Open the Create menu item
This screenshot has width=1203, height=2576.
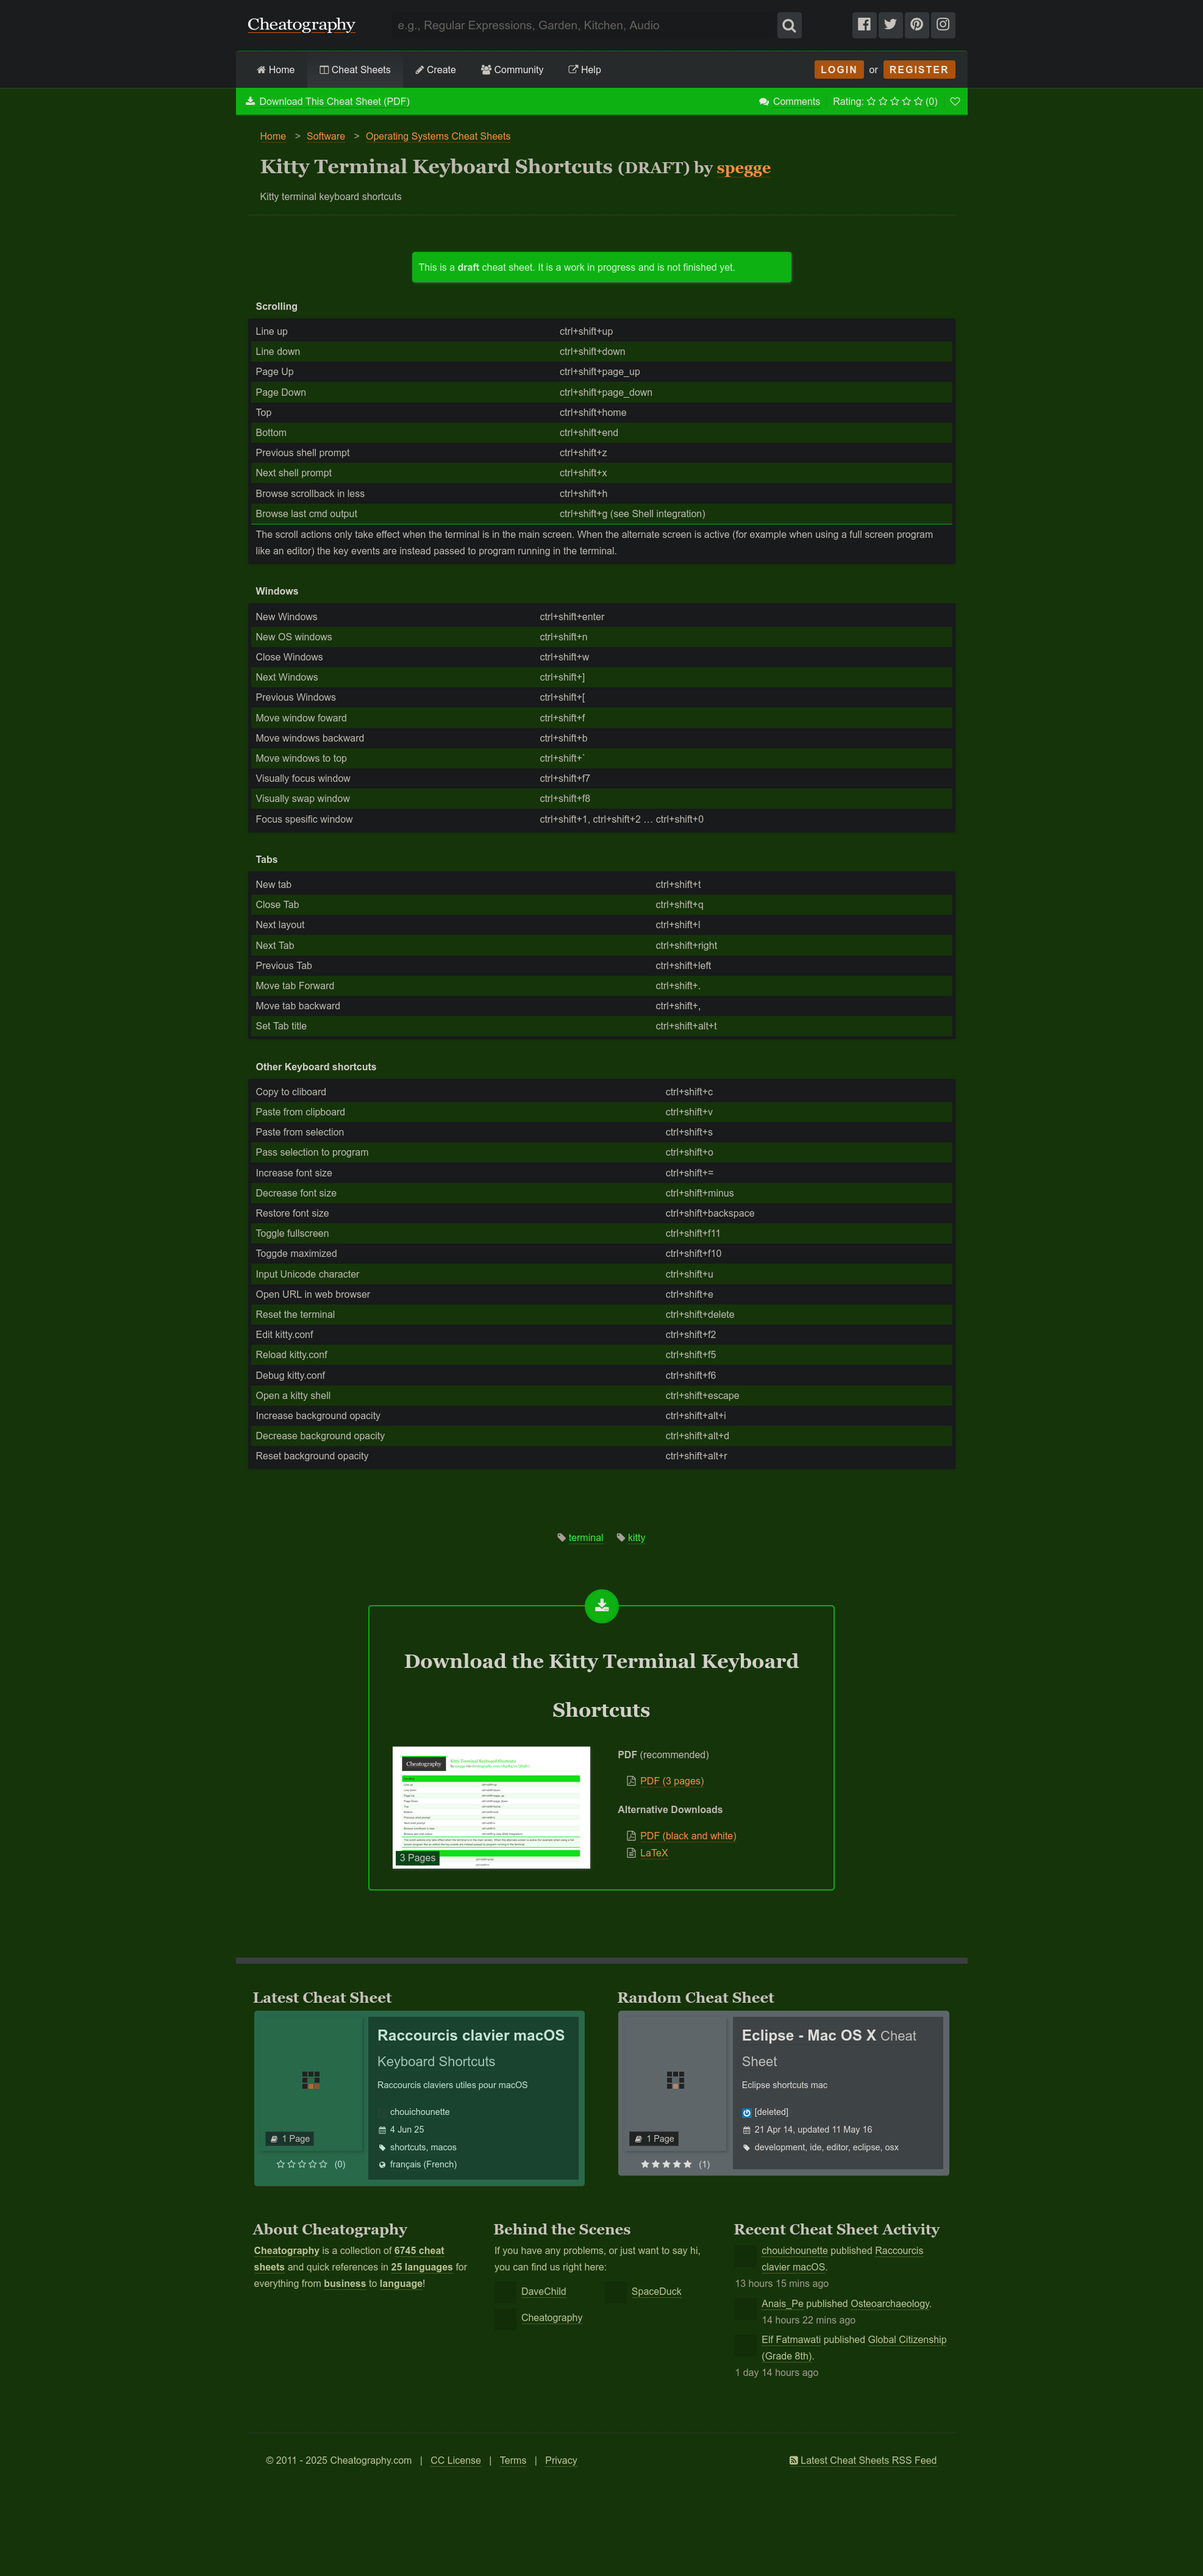(x=436, y=70)
